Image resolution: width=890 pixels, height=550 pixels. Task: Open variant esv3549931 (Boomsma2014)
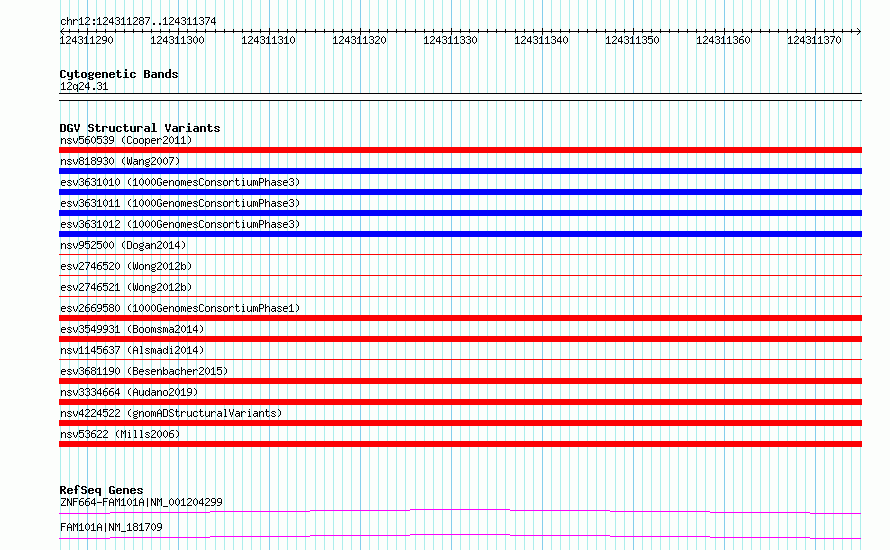132,329
